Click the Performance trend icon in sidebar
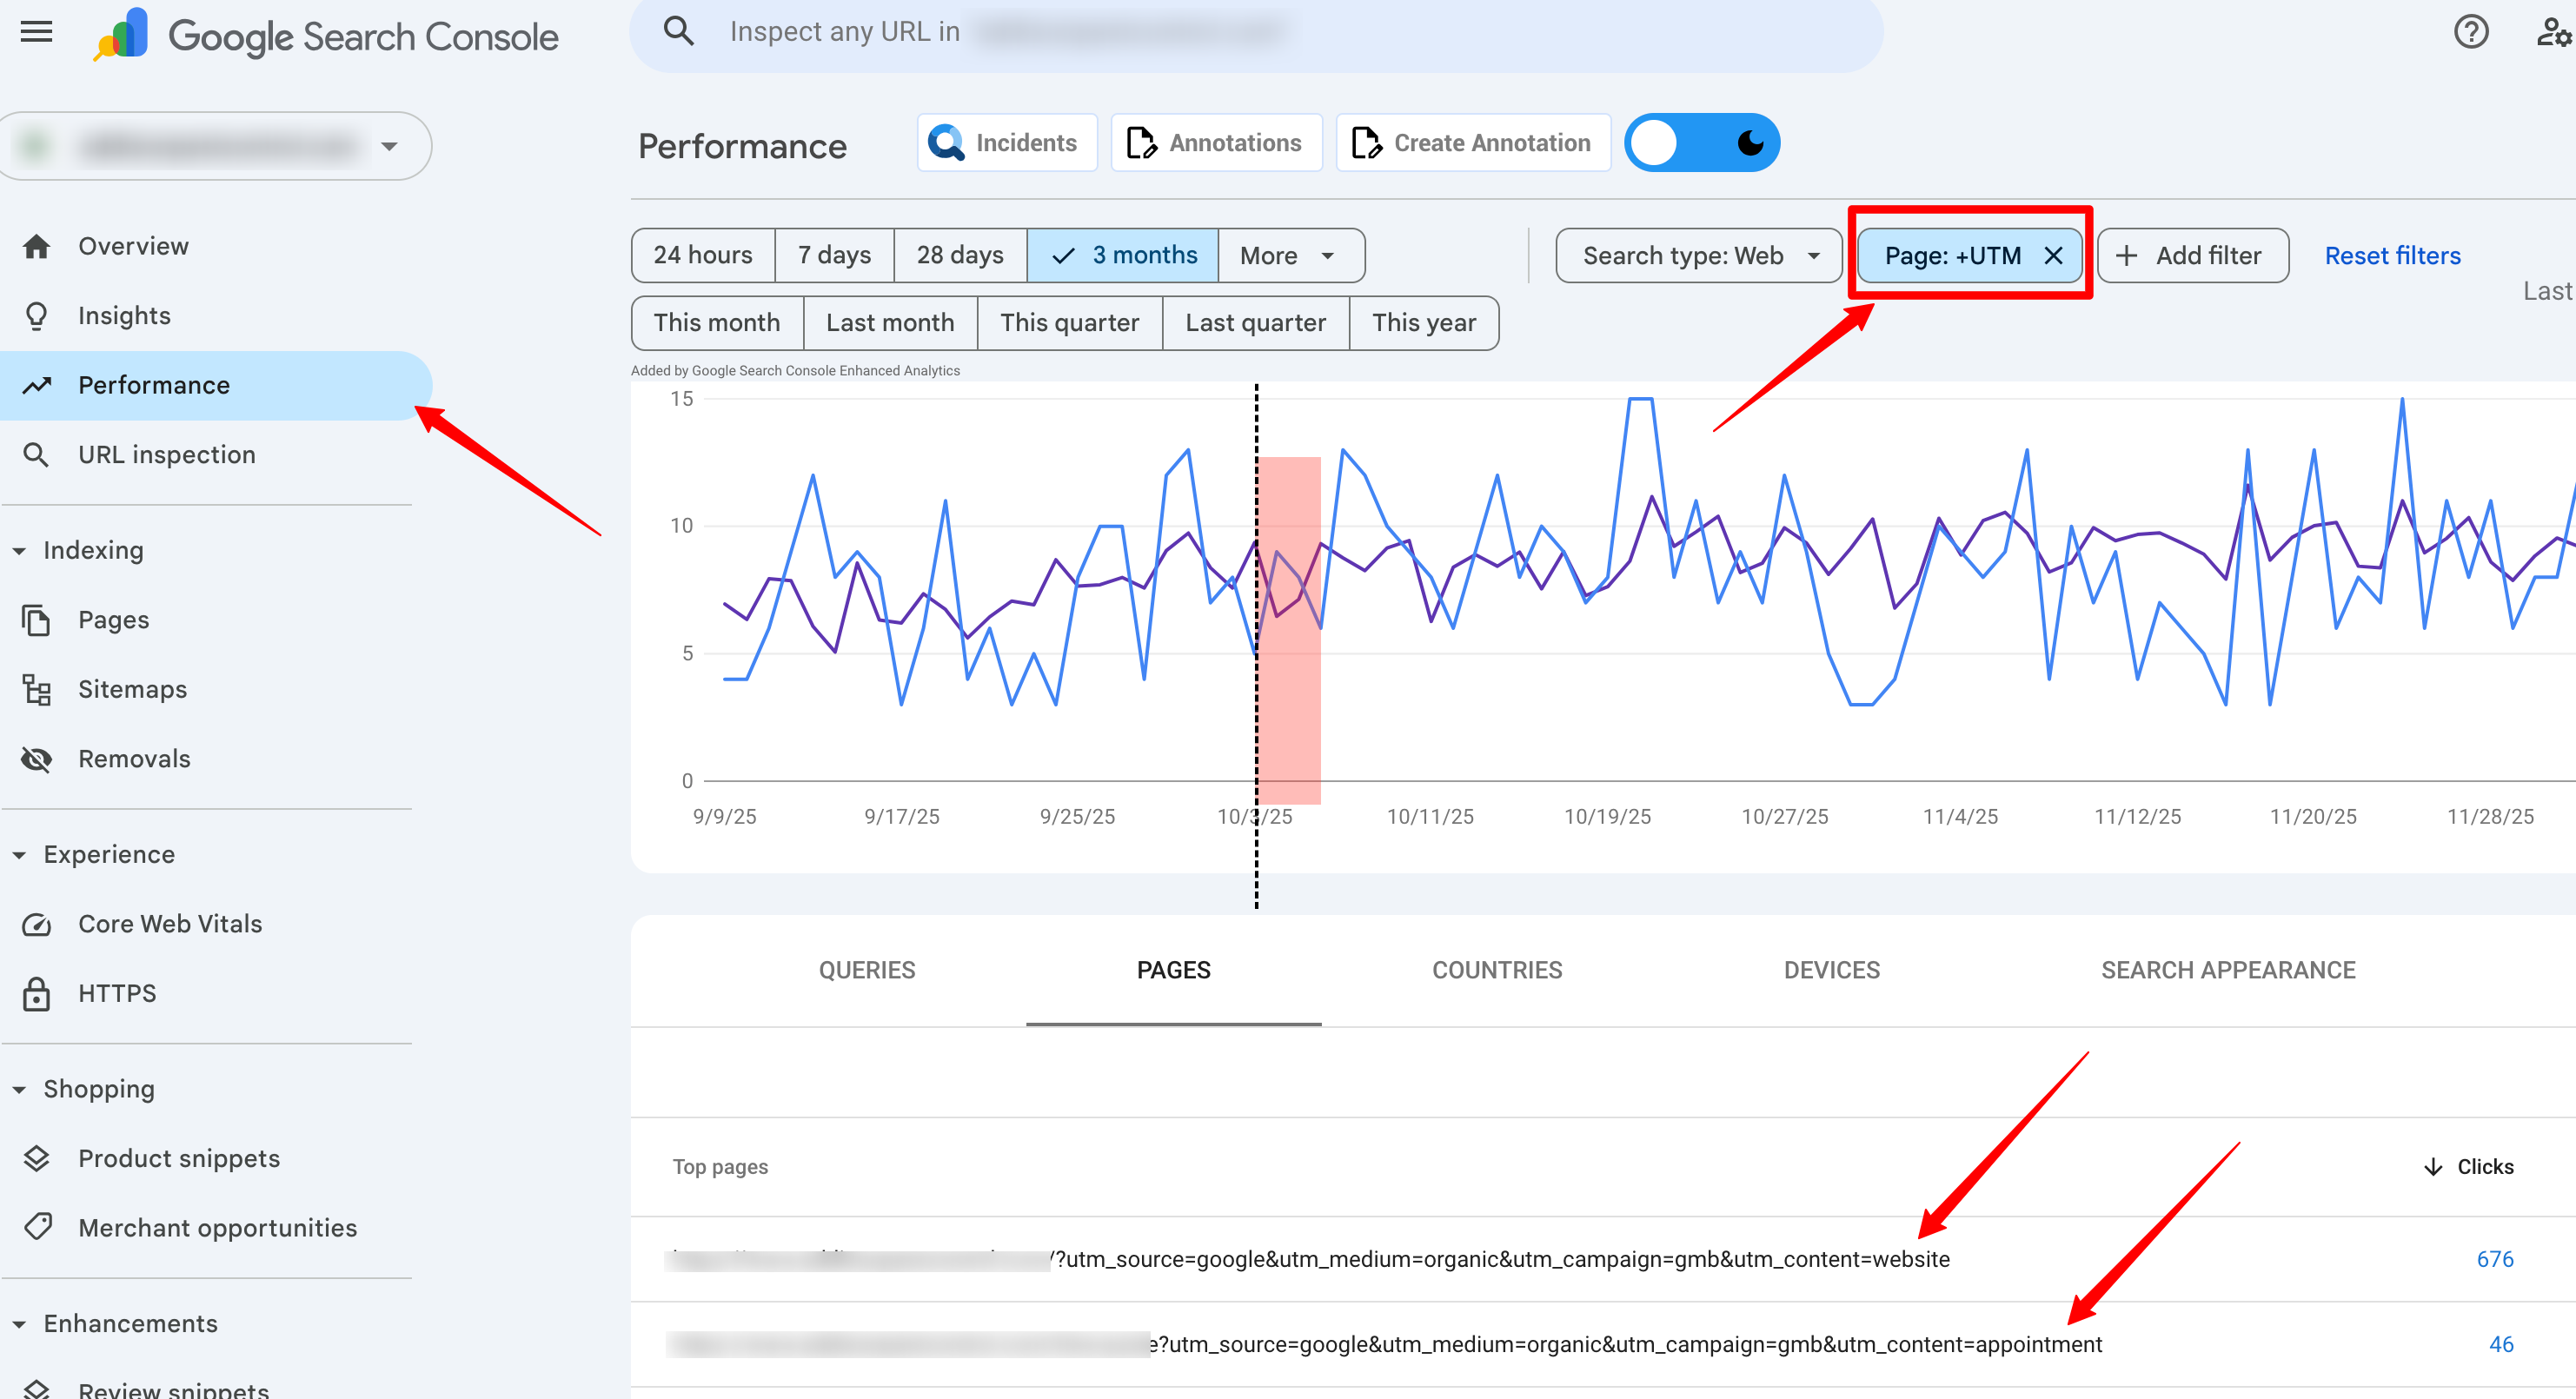The image size is (2576, 1399). (37, 385)
